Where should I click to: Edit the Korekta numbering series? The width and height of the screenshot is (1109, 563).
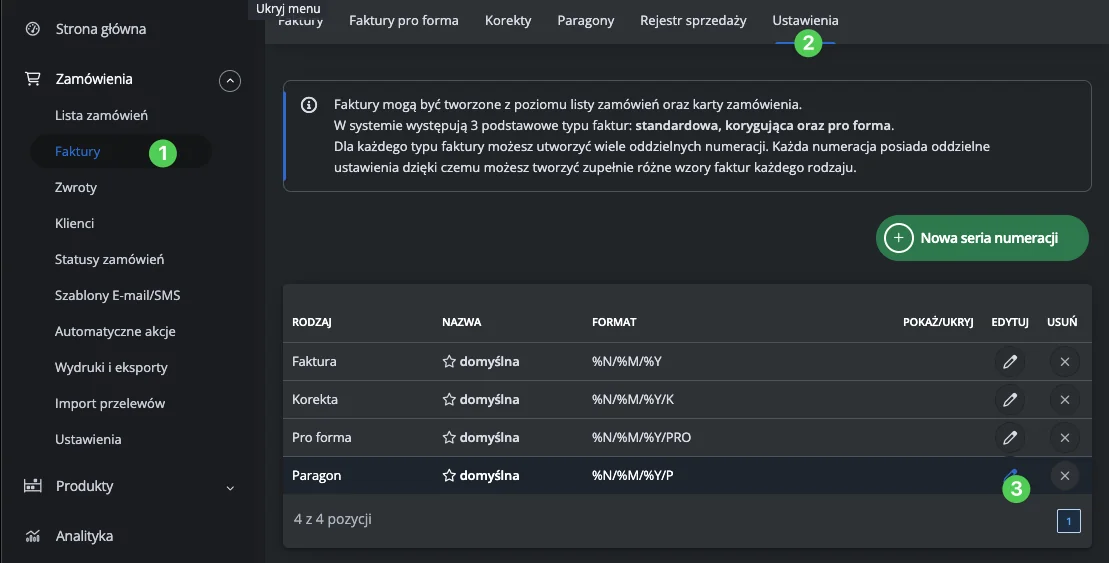tap(1010, 400)
